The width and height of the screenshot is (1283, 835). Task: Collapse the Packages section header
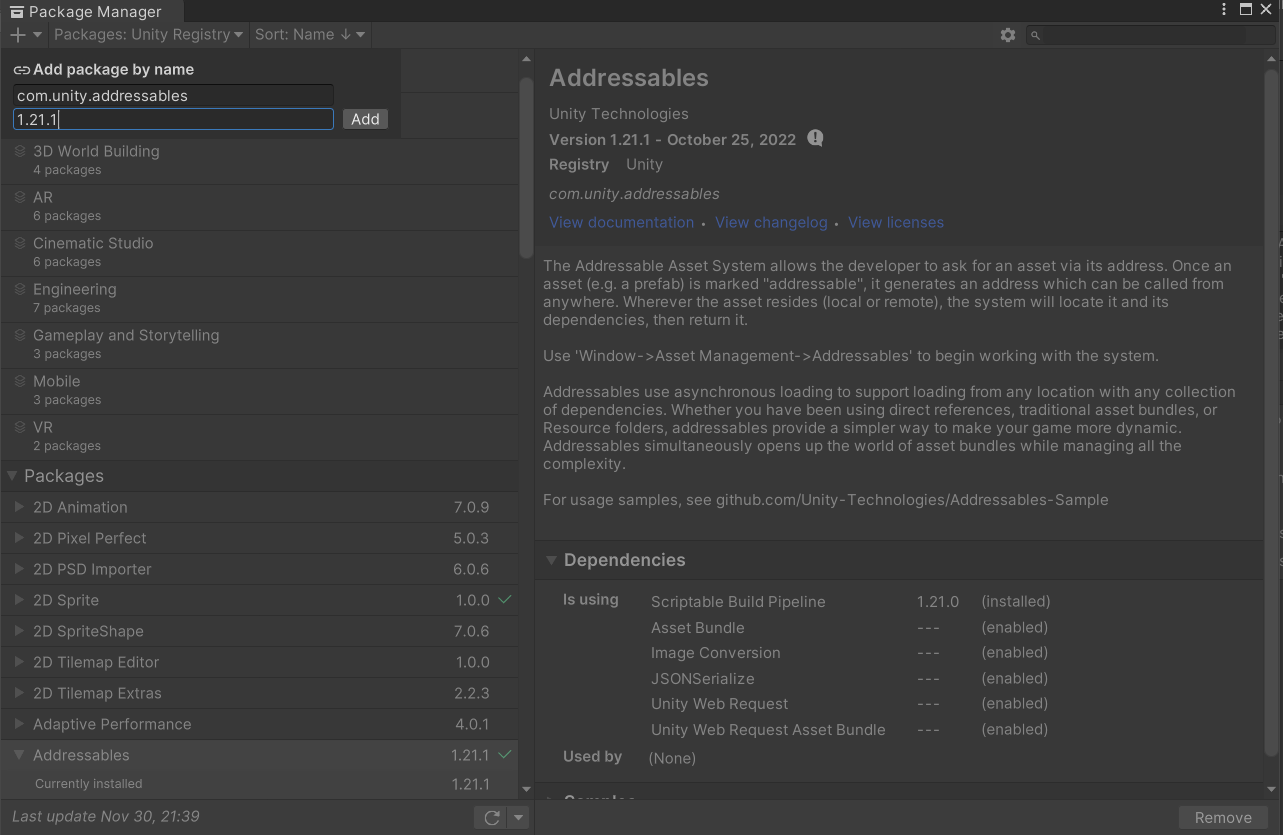[x=12, y=476]
